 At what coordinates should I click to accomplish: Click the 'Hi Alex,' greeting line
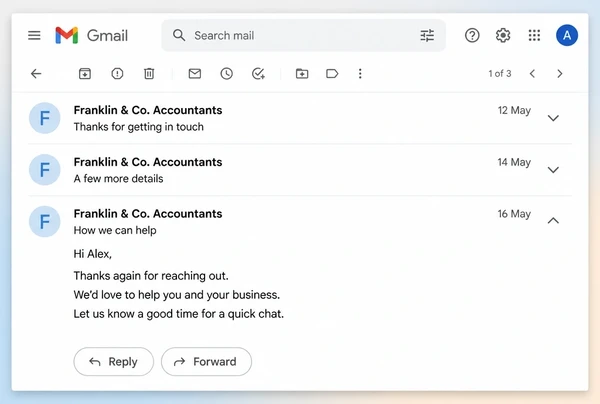tap(93, 254)
